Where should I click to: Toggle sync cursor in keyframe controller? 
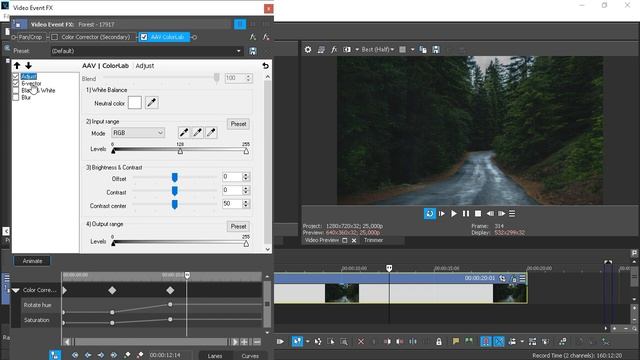(55, 355)
